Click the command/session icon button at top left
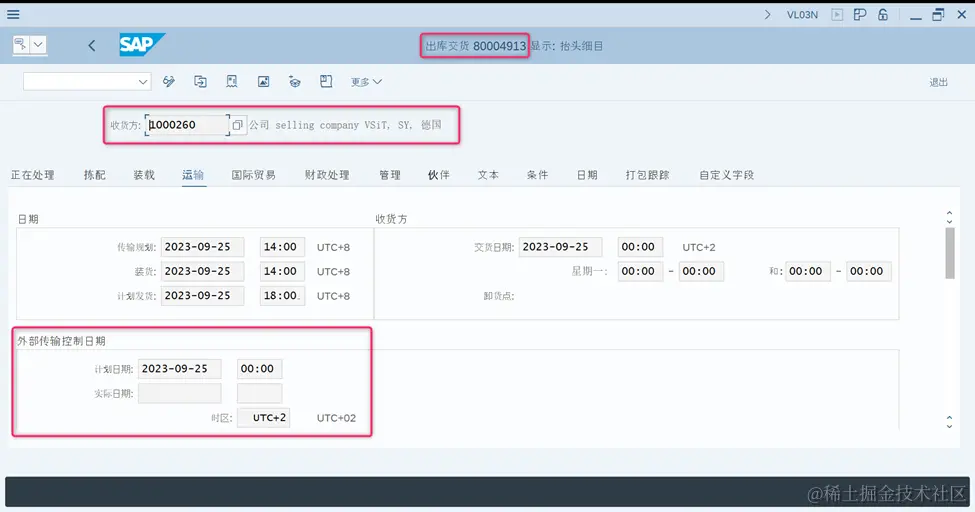The width and height of the screenshot is (975, 512). (x=21, y=44)
